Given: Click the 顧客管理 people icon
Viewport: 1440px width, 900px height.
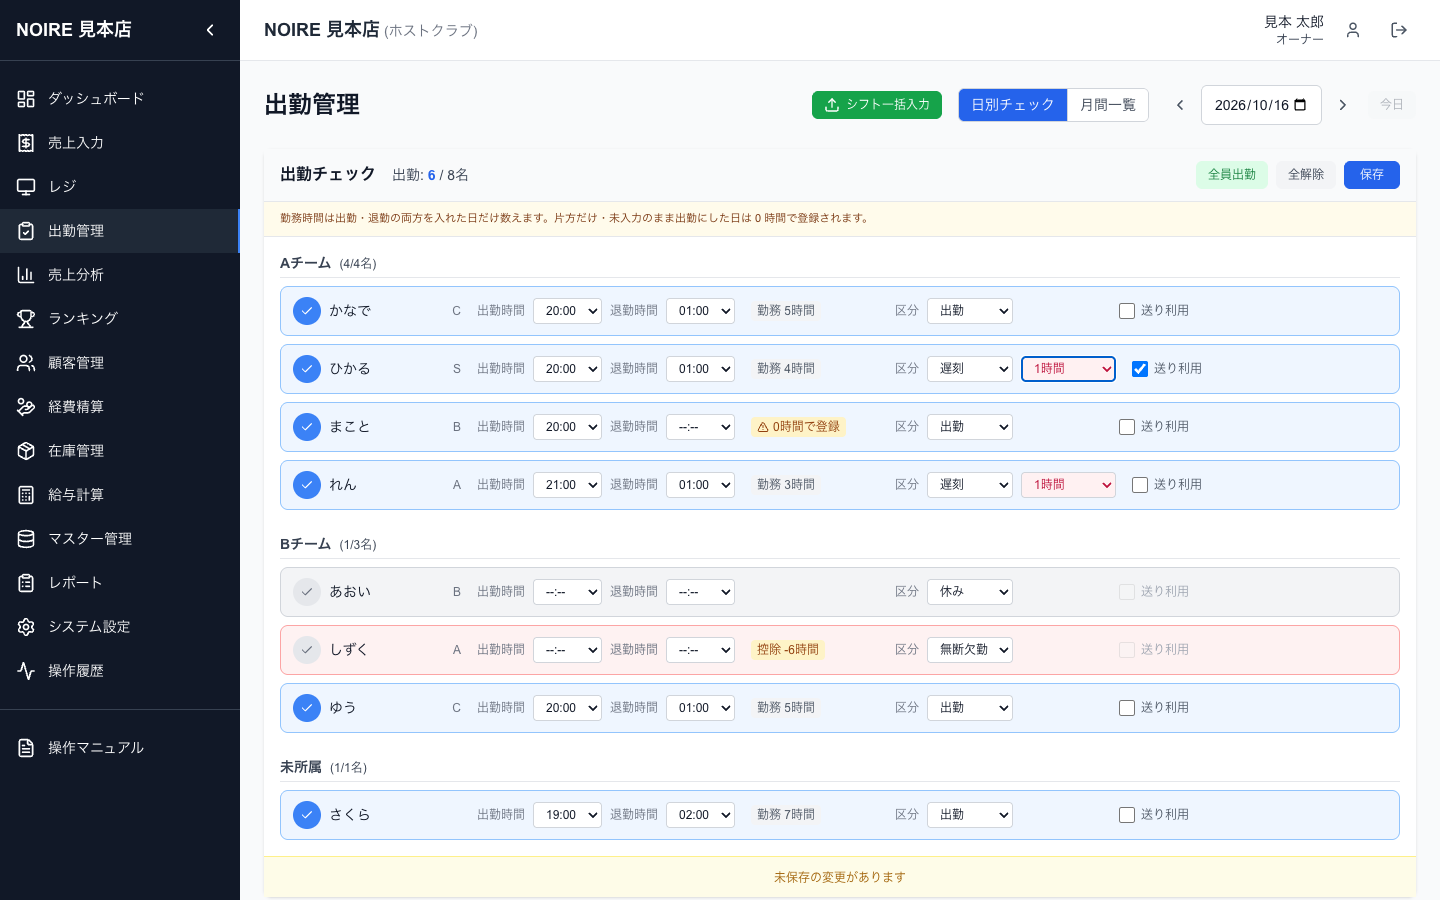Looking at the screenshot, I should tap(26, 363).
